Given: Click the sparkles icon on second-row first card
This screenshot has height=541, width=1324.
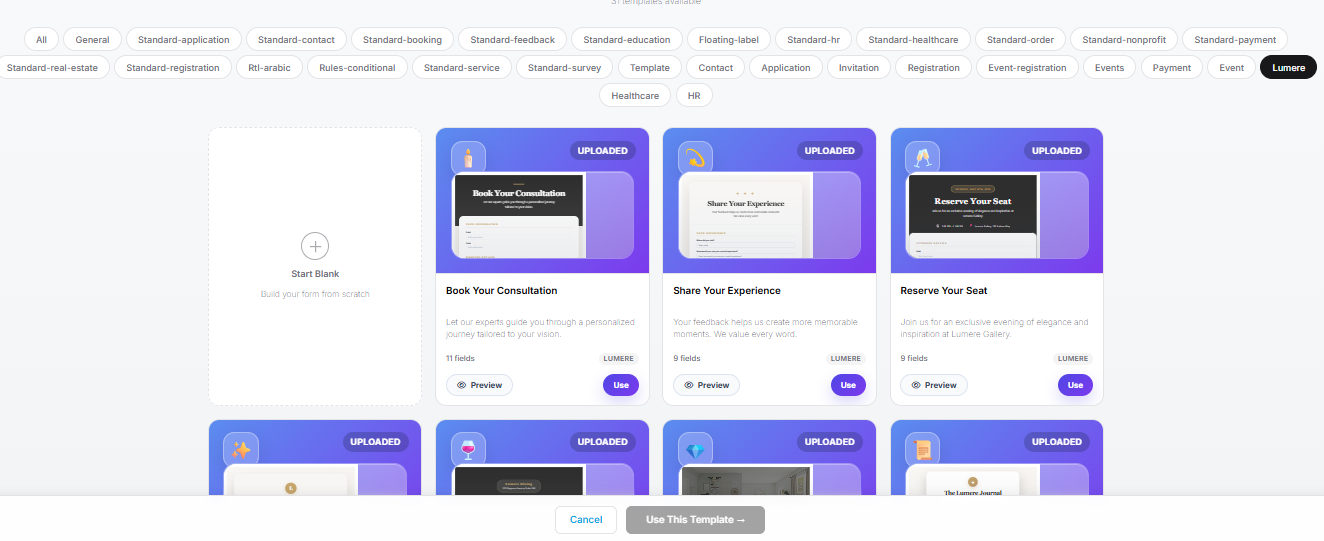Looking at the screenshot, I should pos(241,449).
